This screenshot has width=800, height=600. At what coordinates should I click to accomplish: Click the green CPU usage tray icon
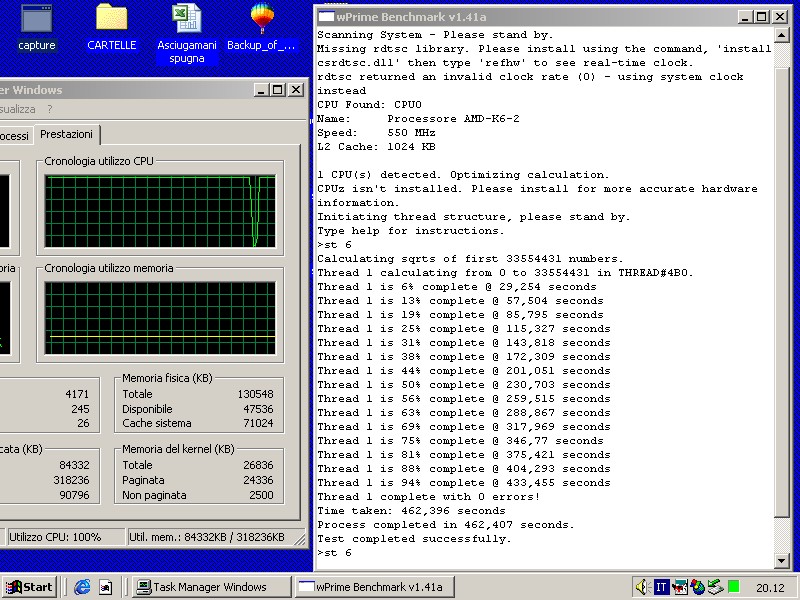coord(734,587)
